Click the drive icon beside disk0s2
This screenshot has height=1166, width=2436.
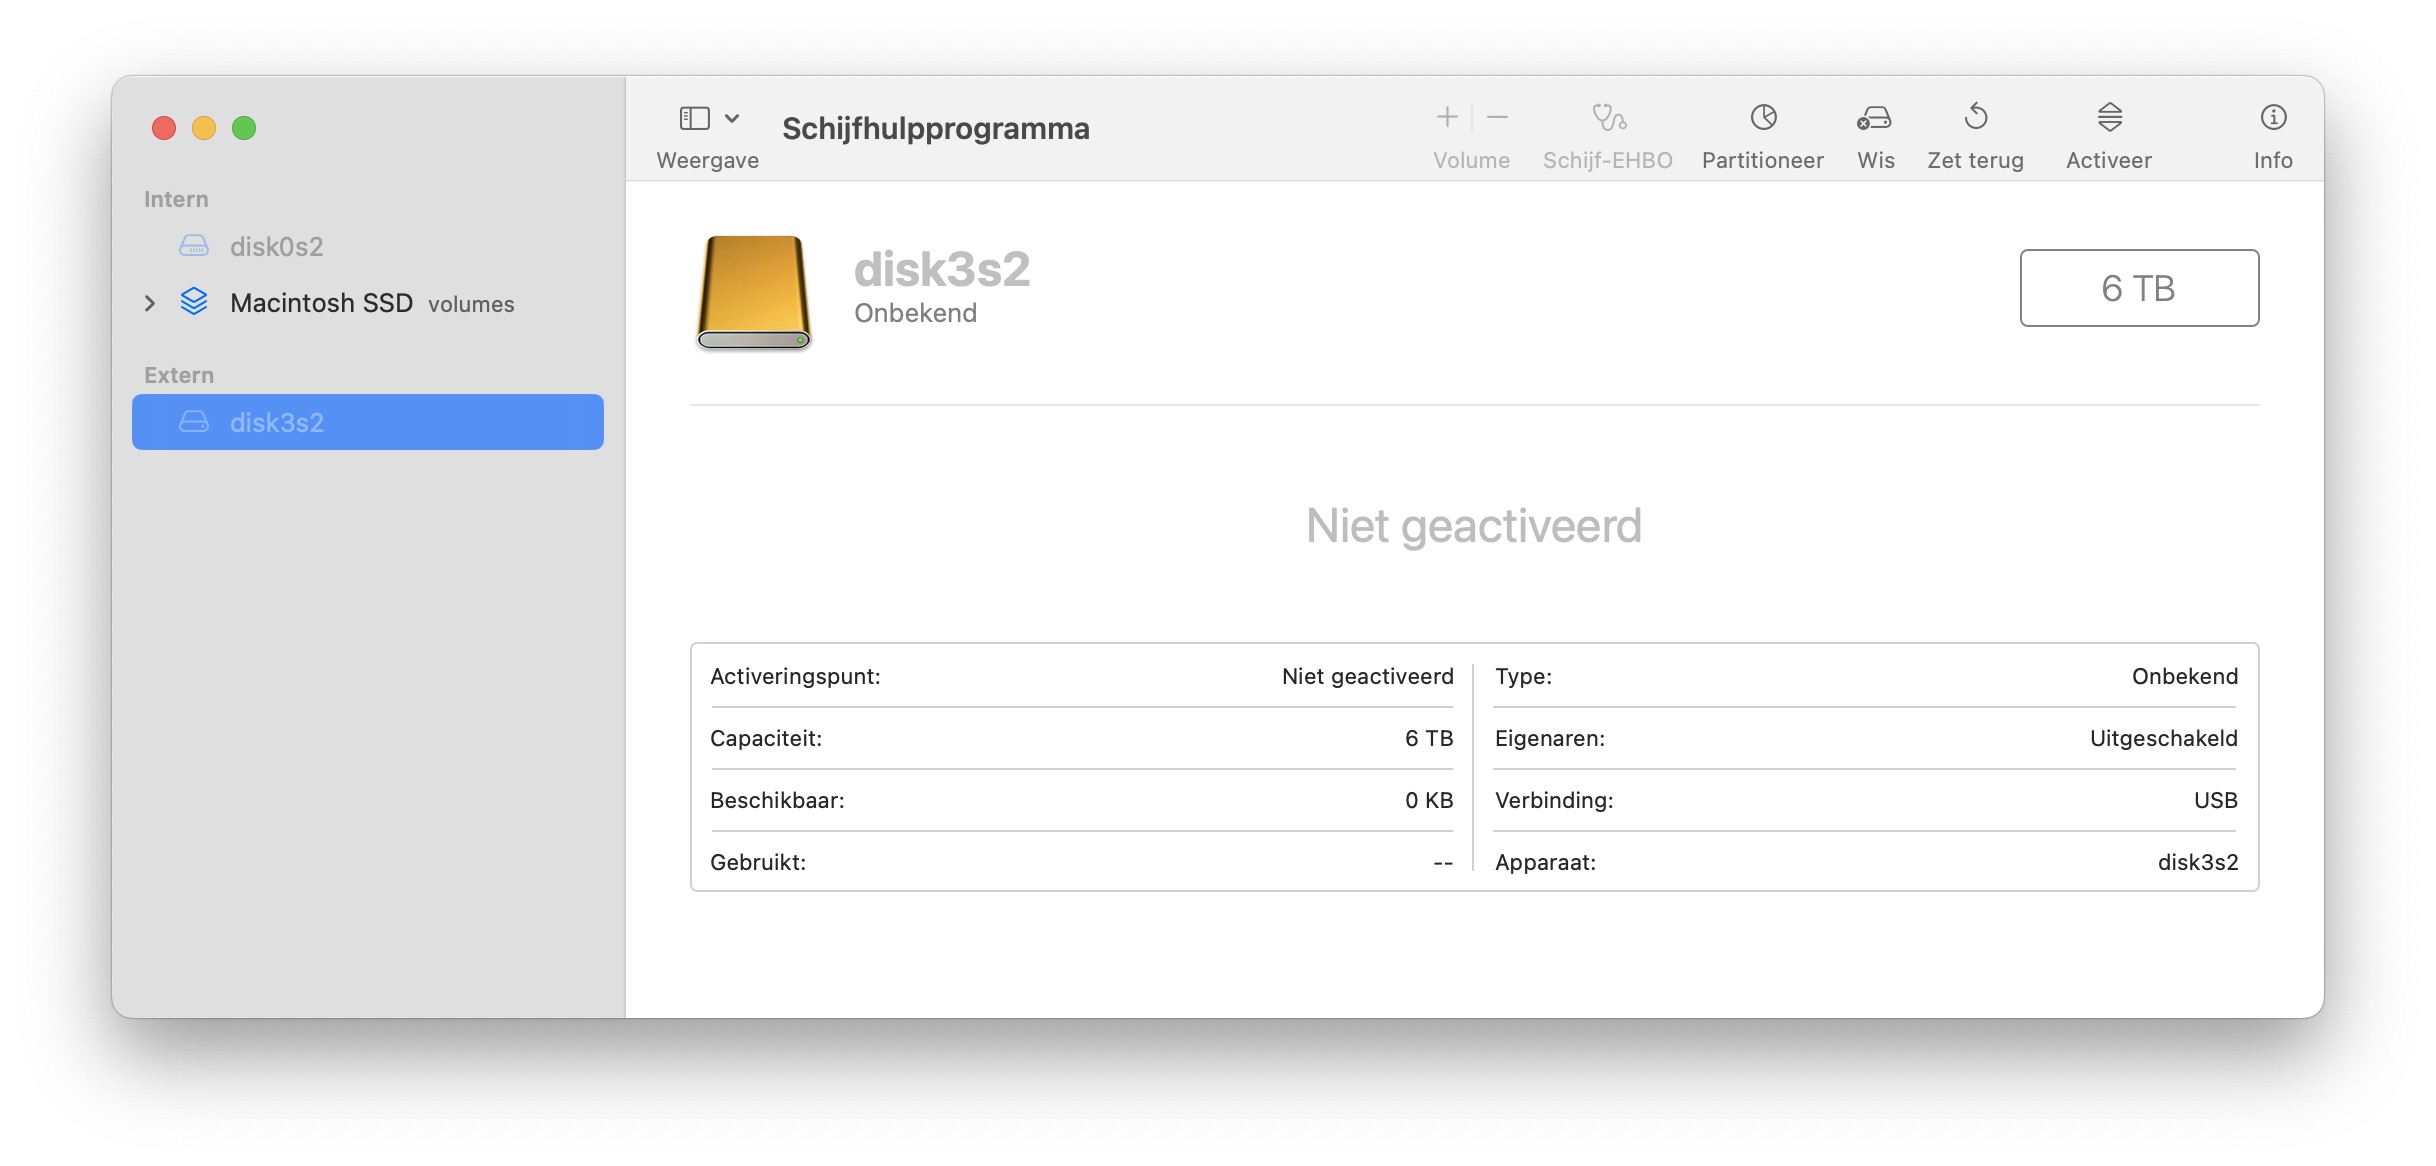(194, 246)
